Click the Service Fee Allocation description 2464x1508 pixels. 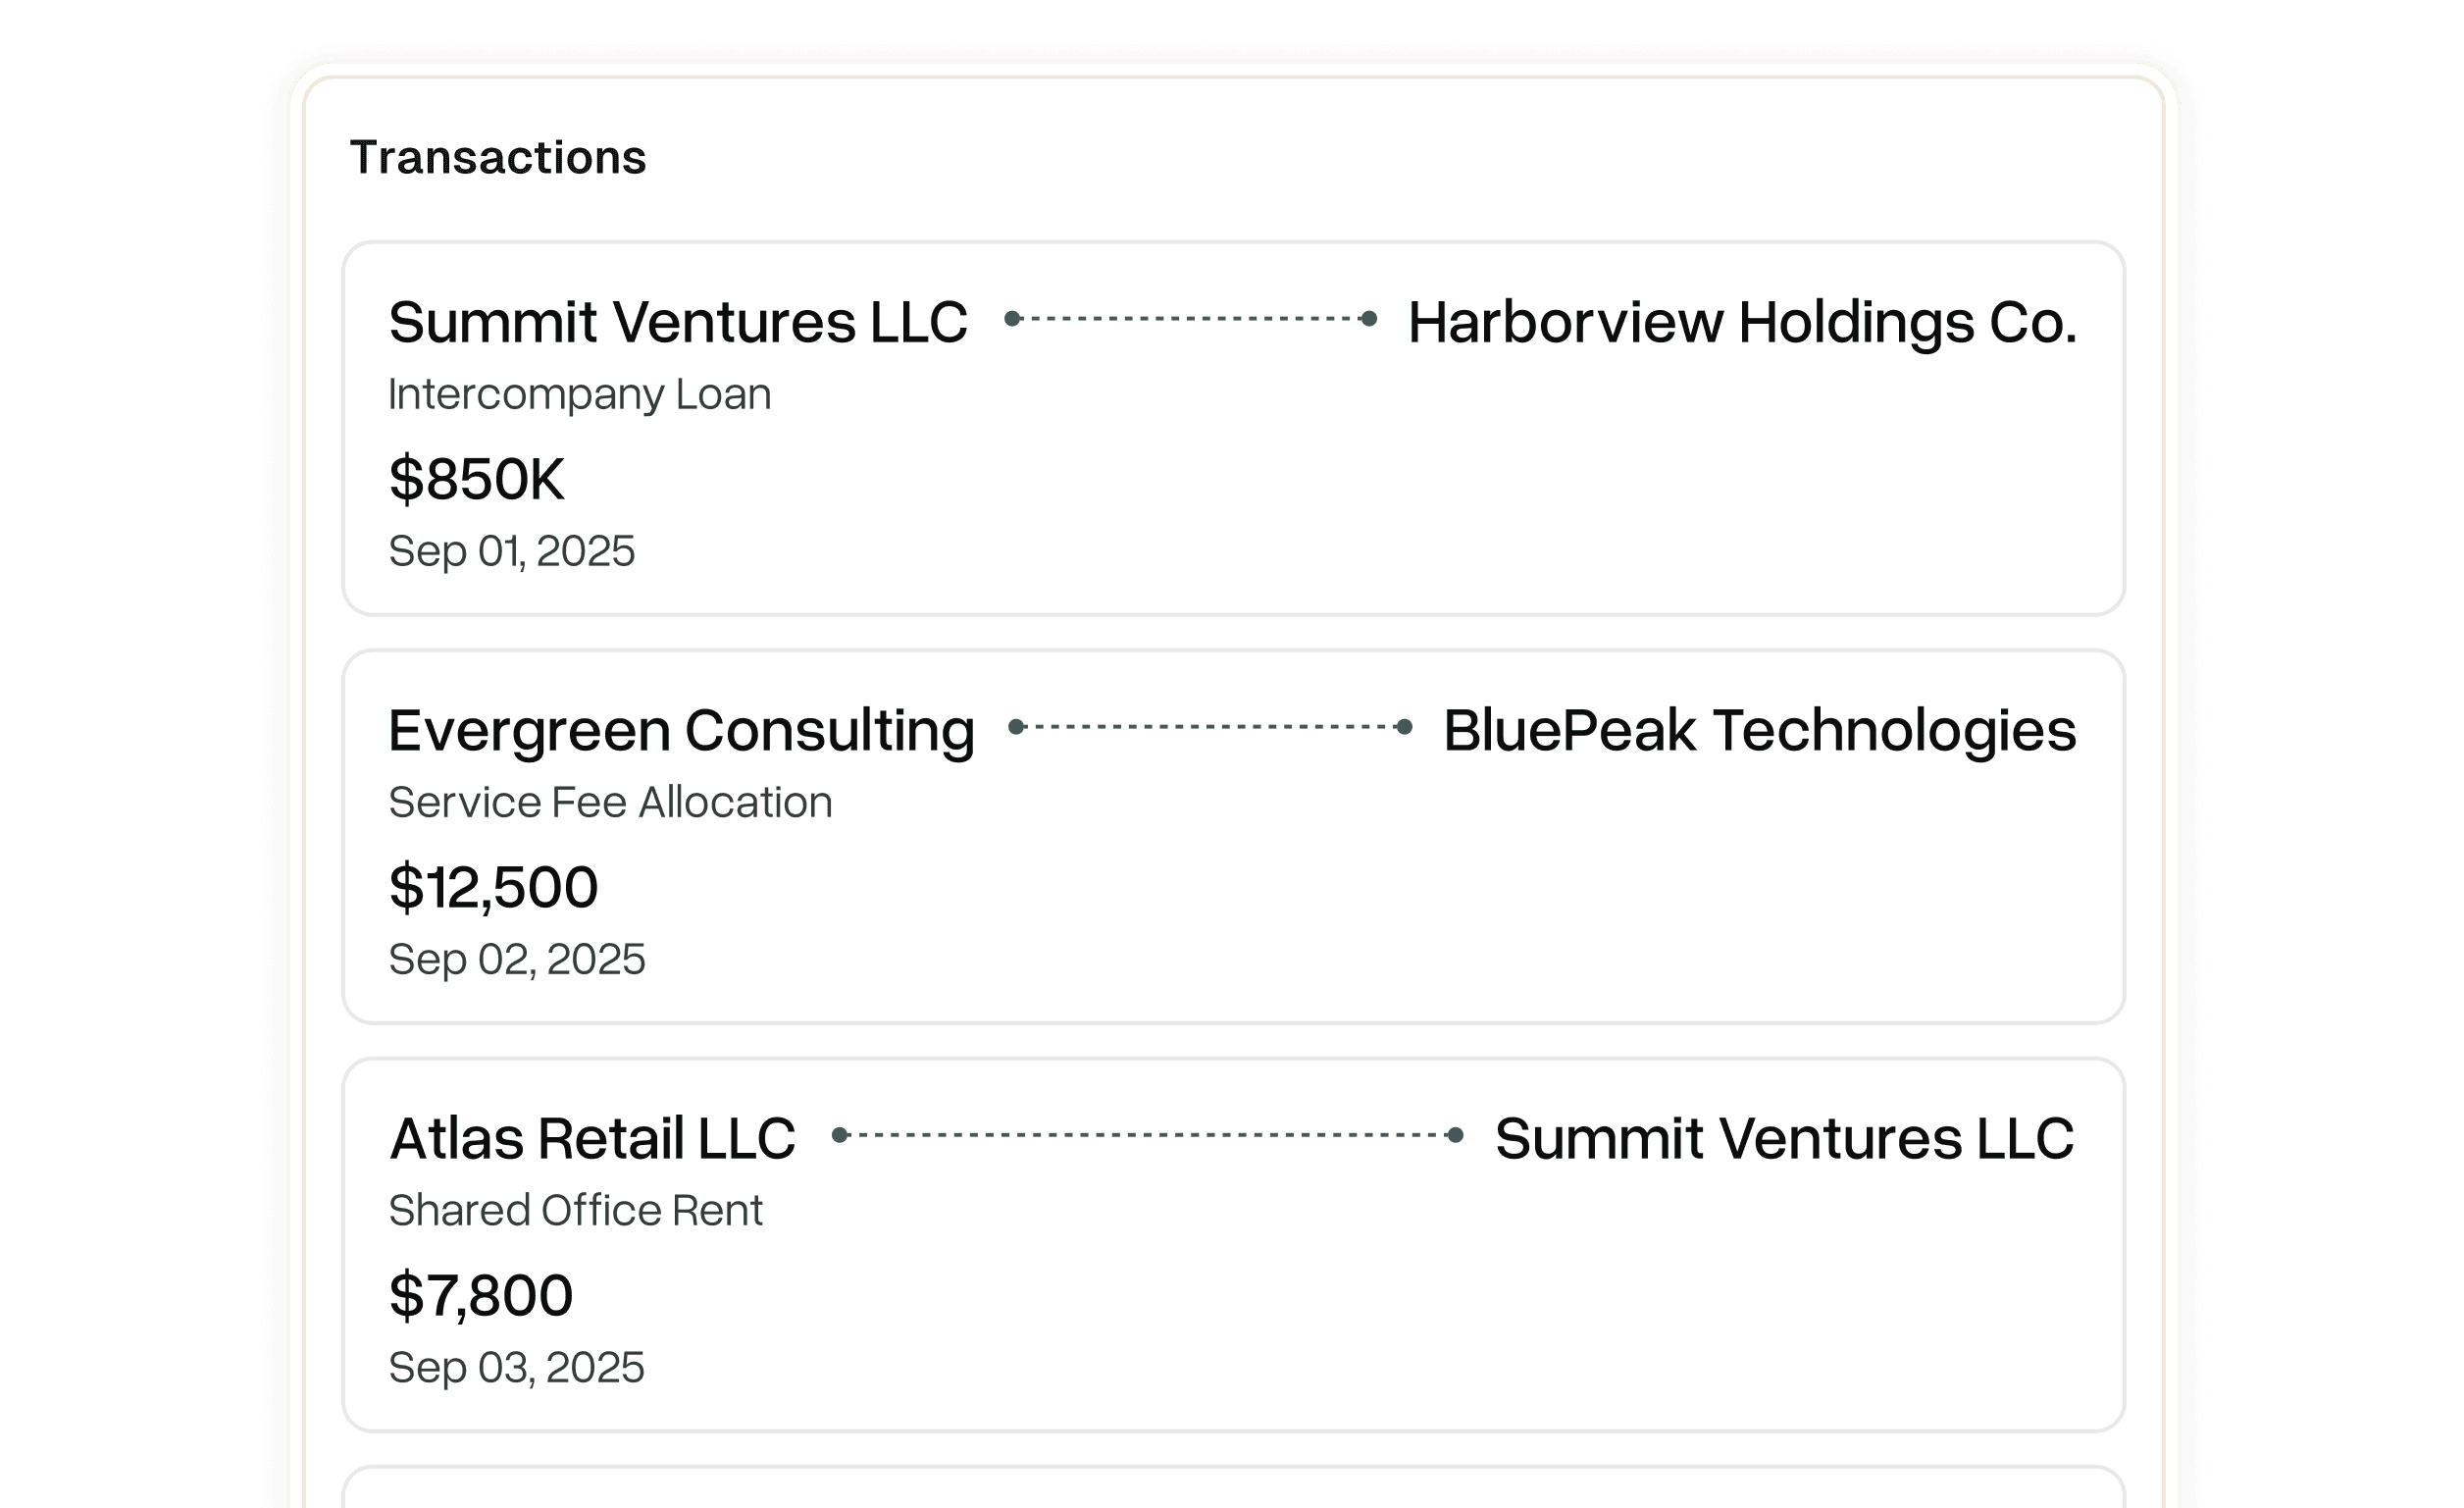(610, 802)
